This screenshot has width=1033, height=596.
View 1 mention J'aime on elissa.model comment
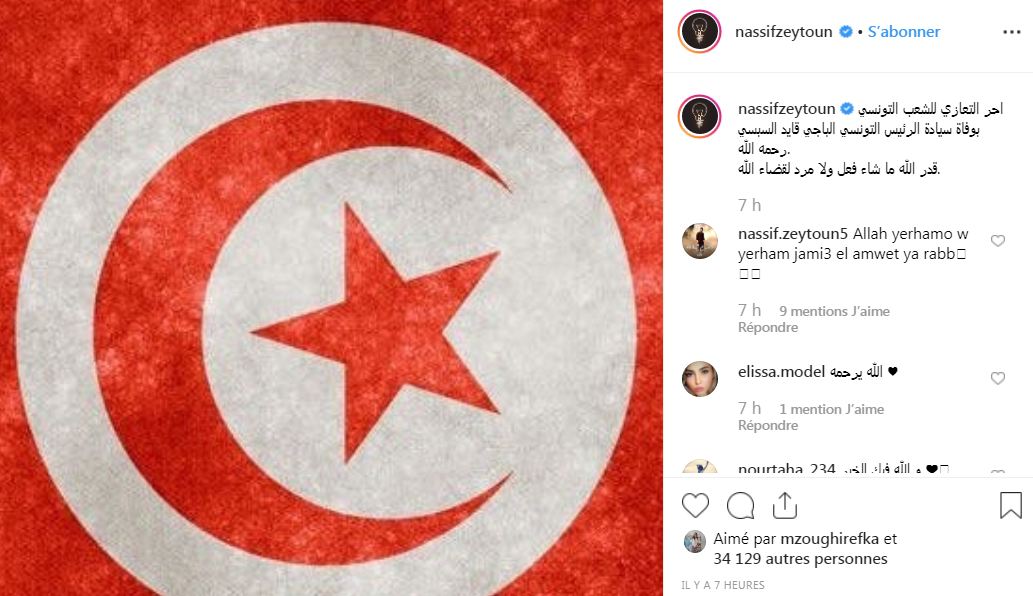(x=831, y=409)
